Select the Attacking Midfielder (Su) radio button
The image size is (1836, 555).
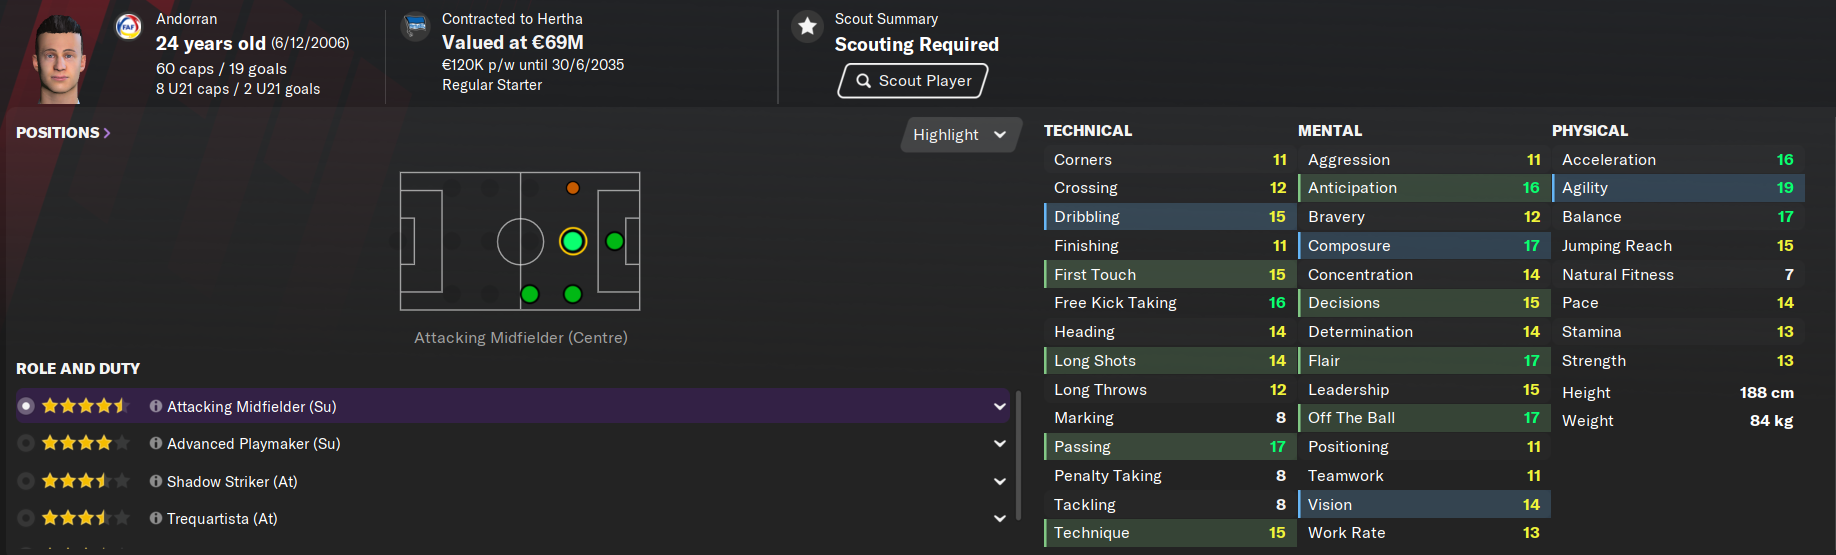tap(26, 406)
